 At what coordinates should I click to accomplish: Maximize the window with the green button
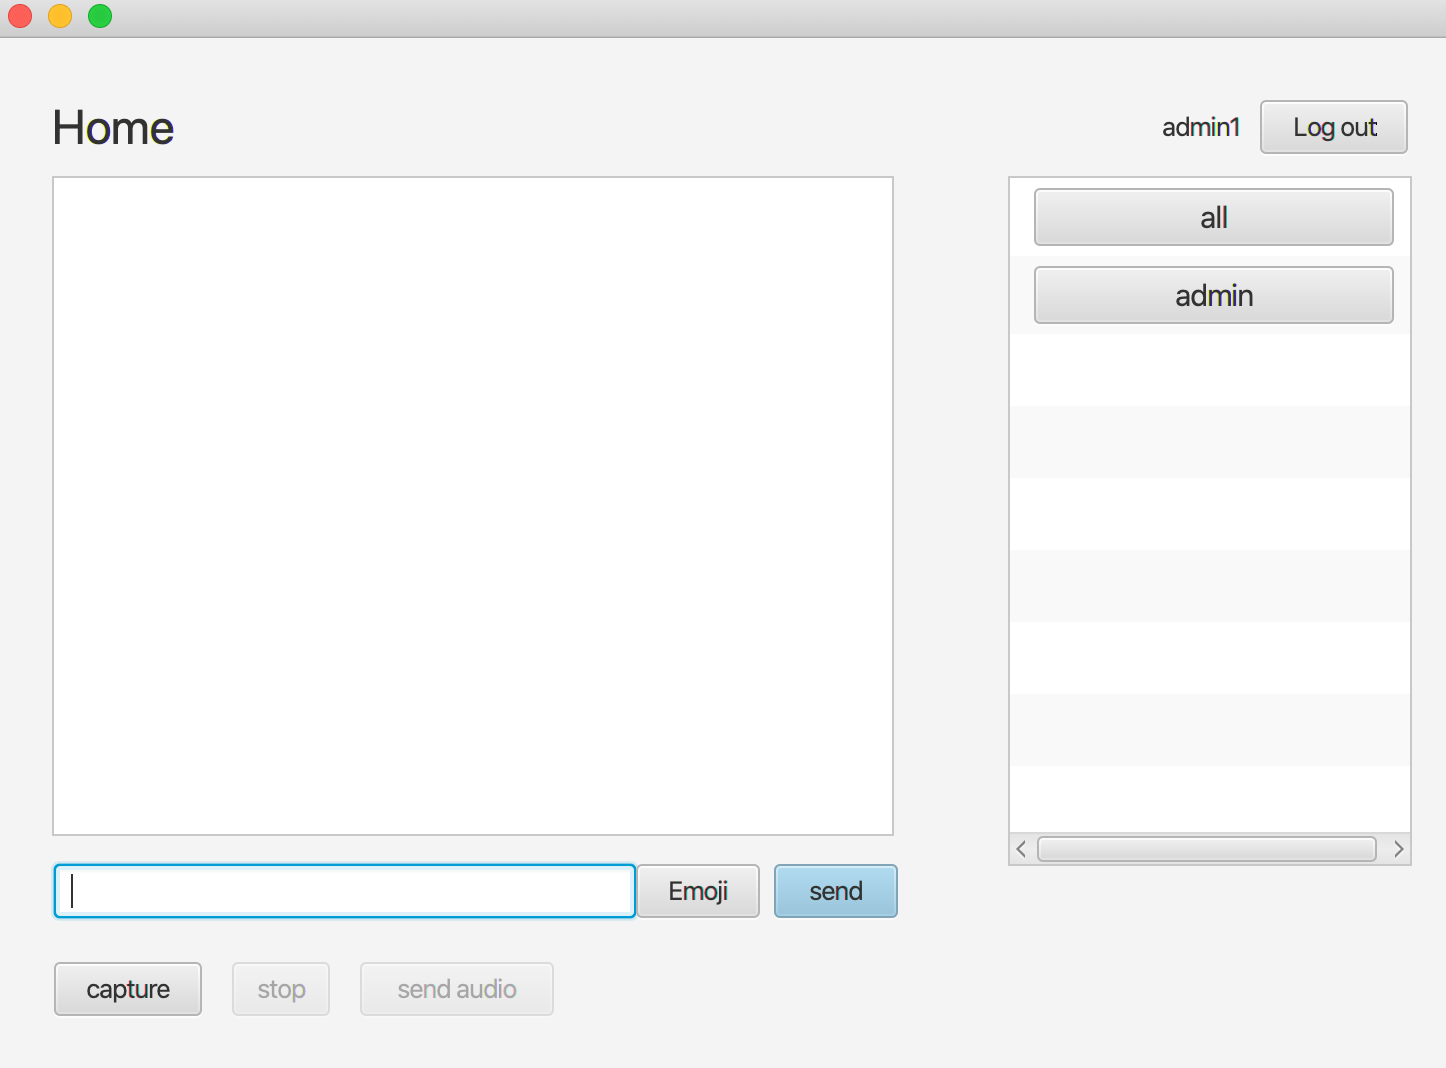[100, 16]
